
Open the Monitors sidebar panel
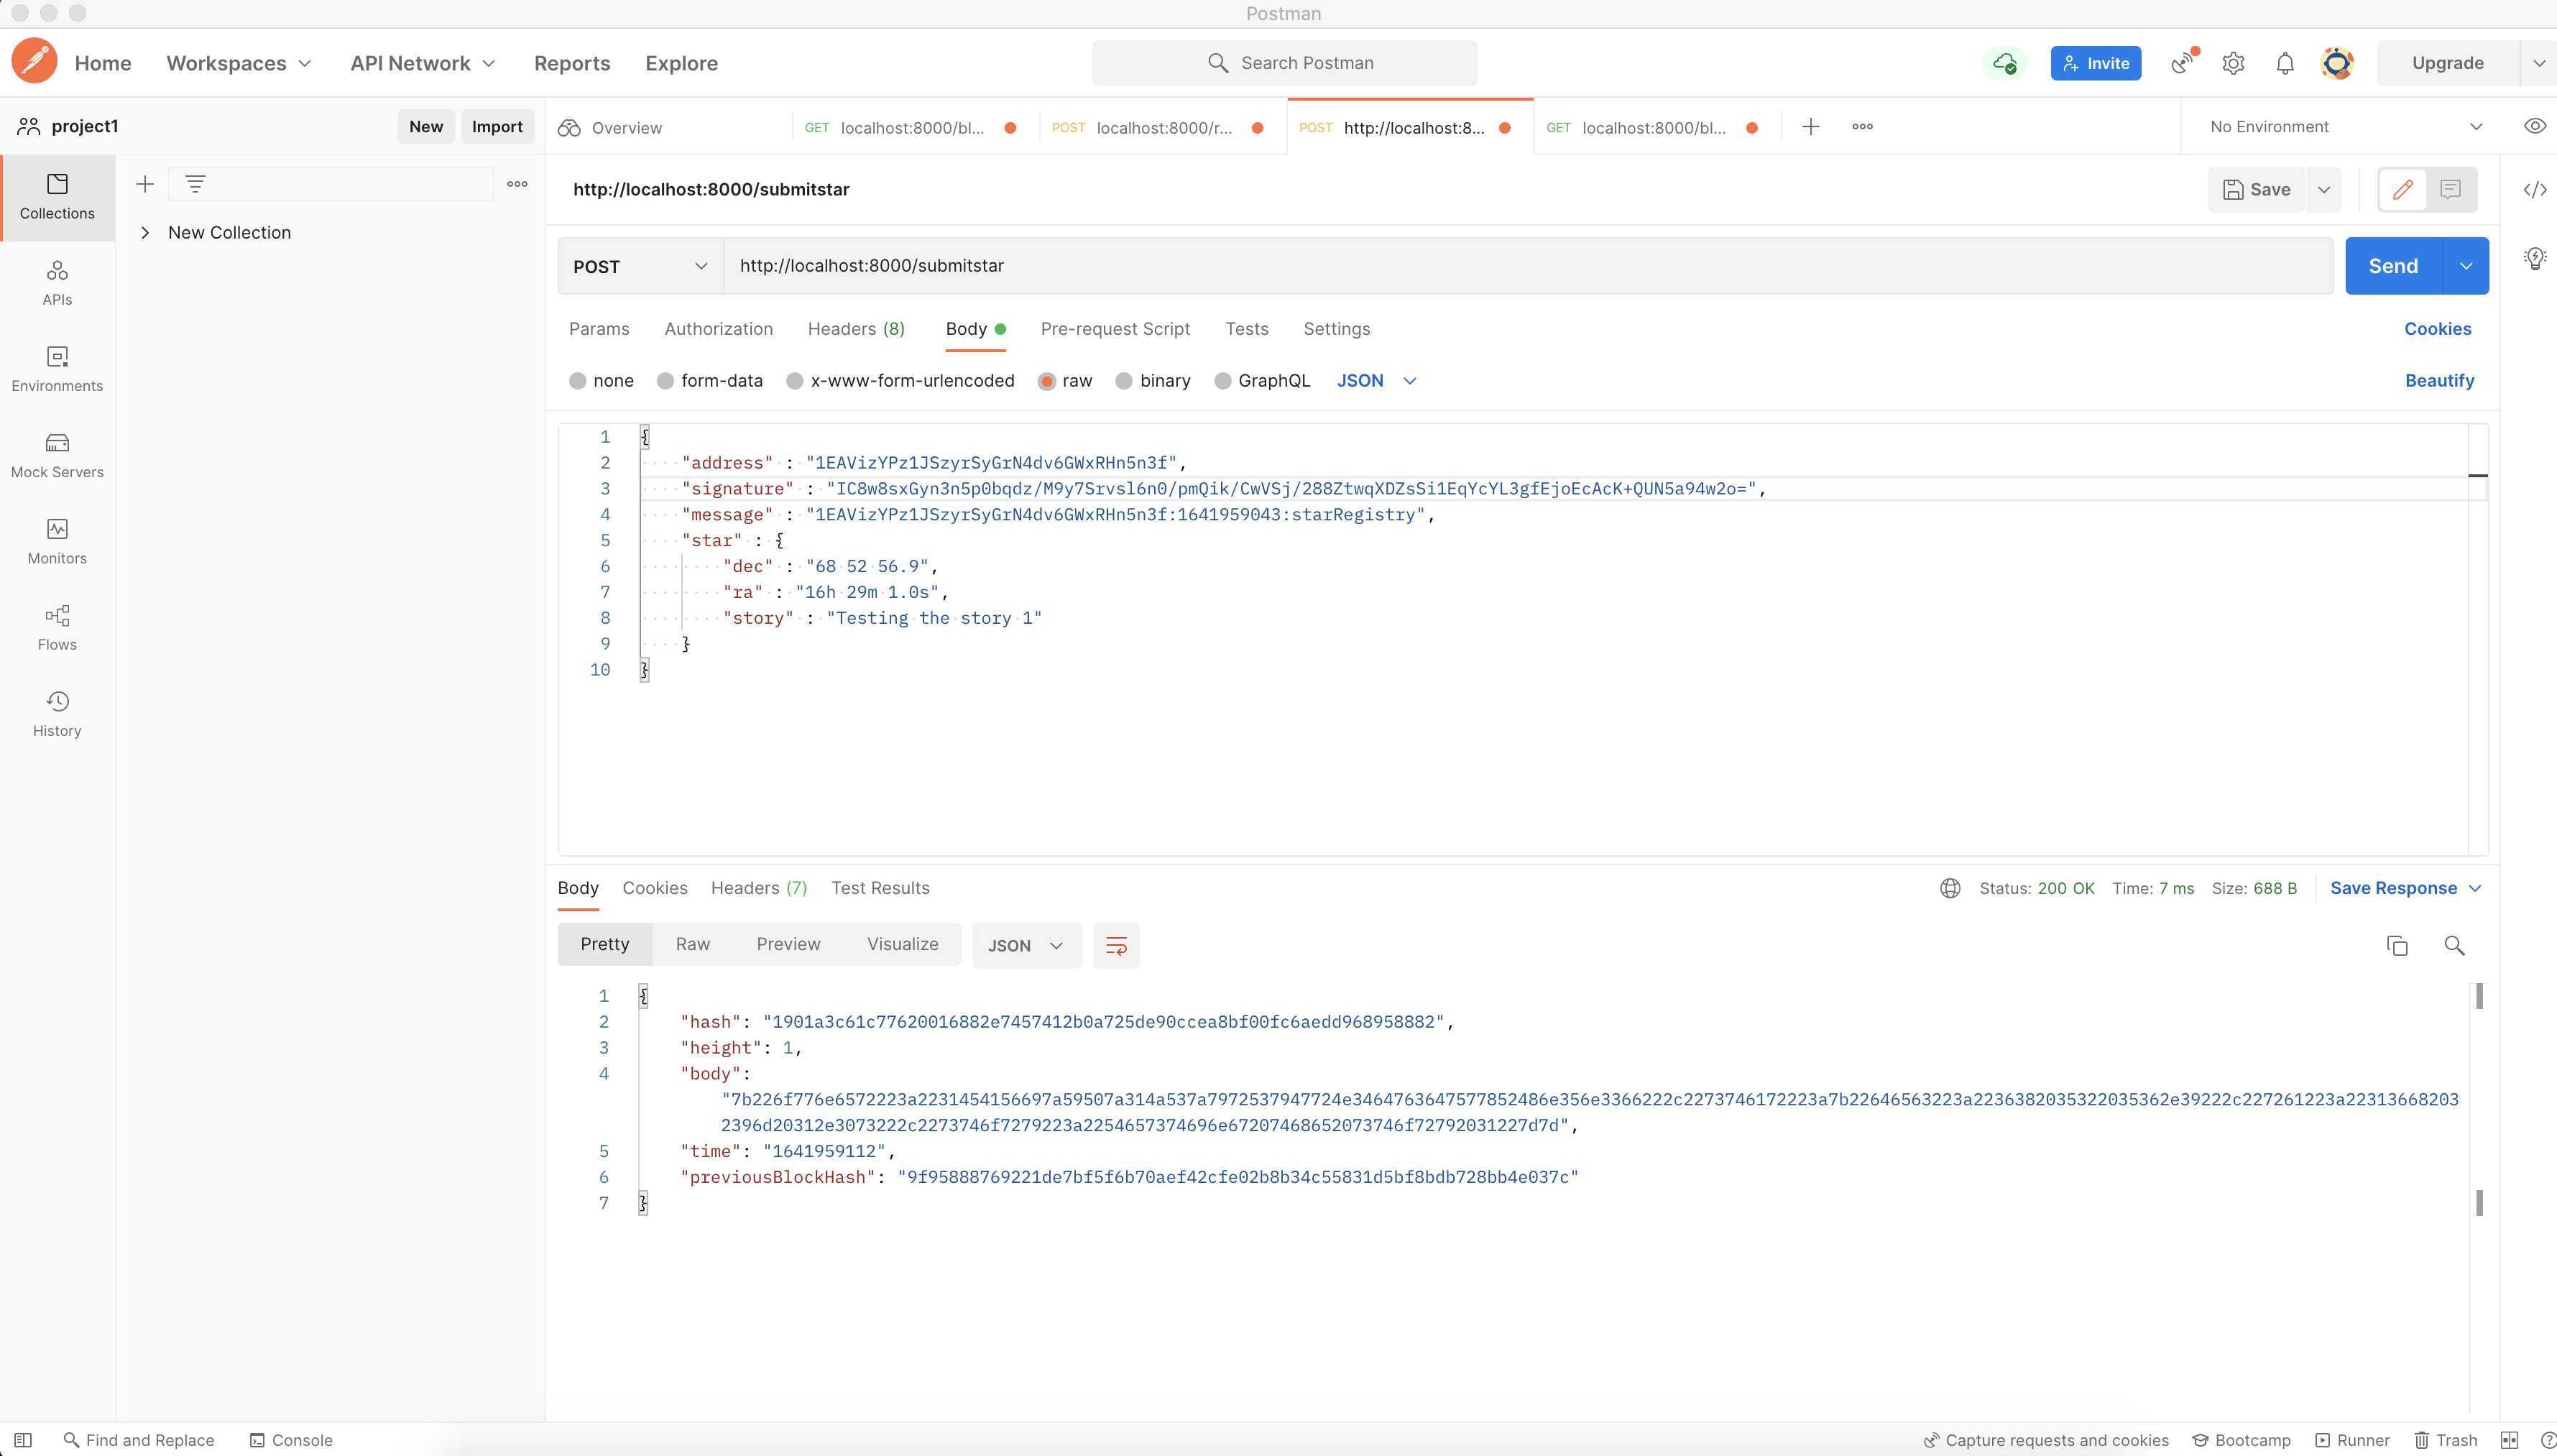(x=57, y=541)
